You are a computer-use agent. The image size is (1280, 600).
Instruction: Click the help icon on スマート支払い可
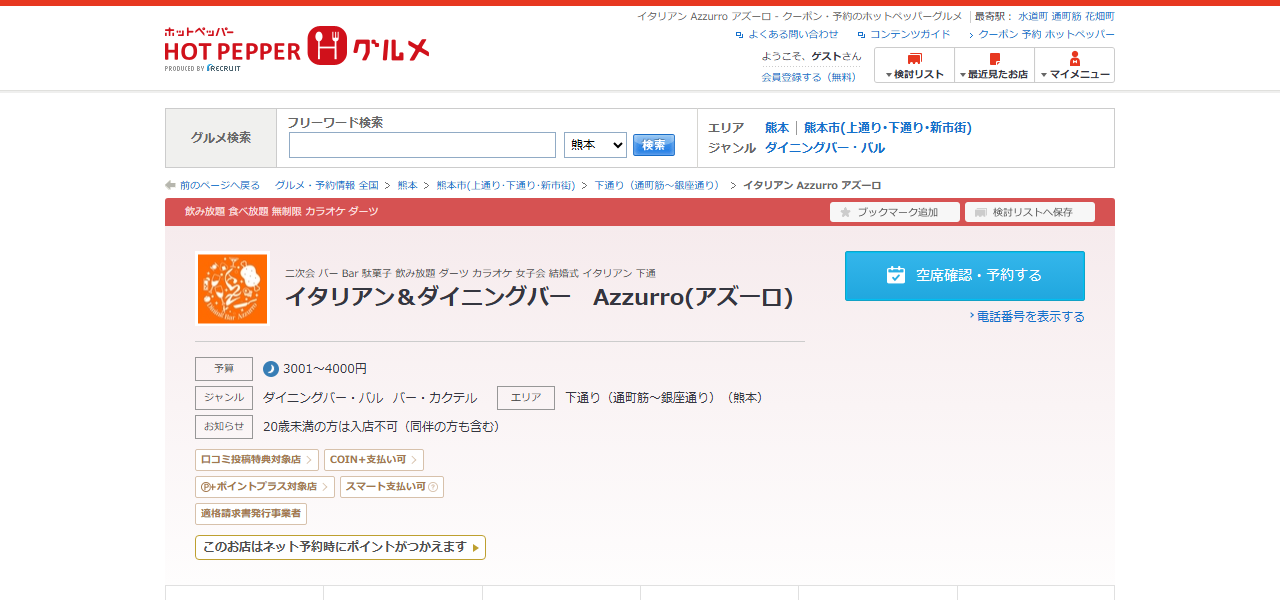point(433,487)
